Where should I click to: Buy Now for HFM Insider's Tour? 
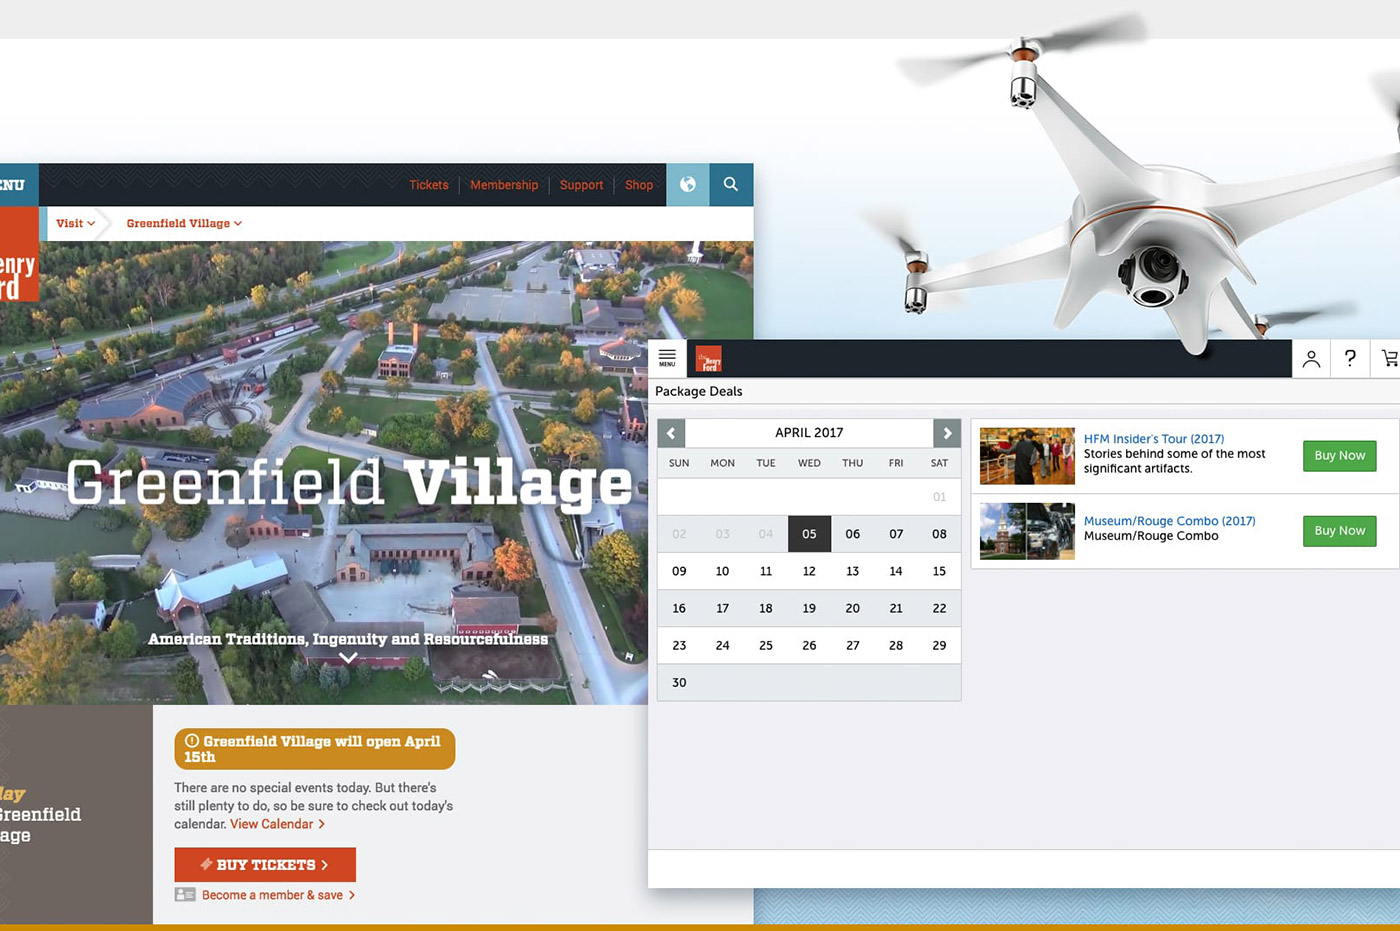(1339, 456)
